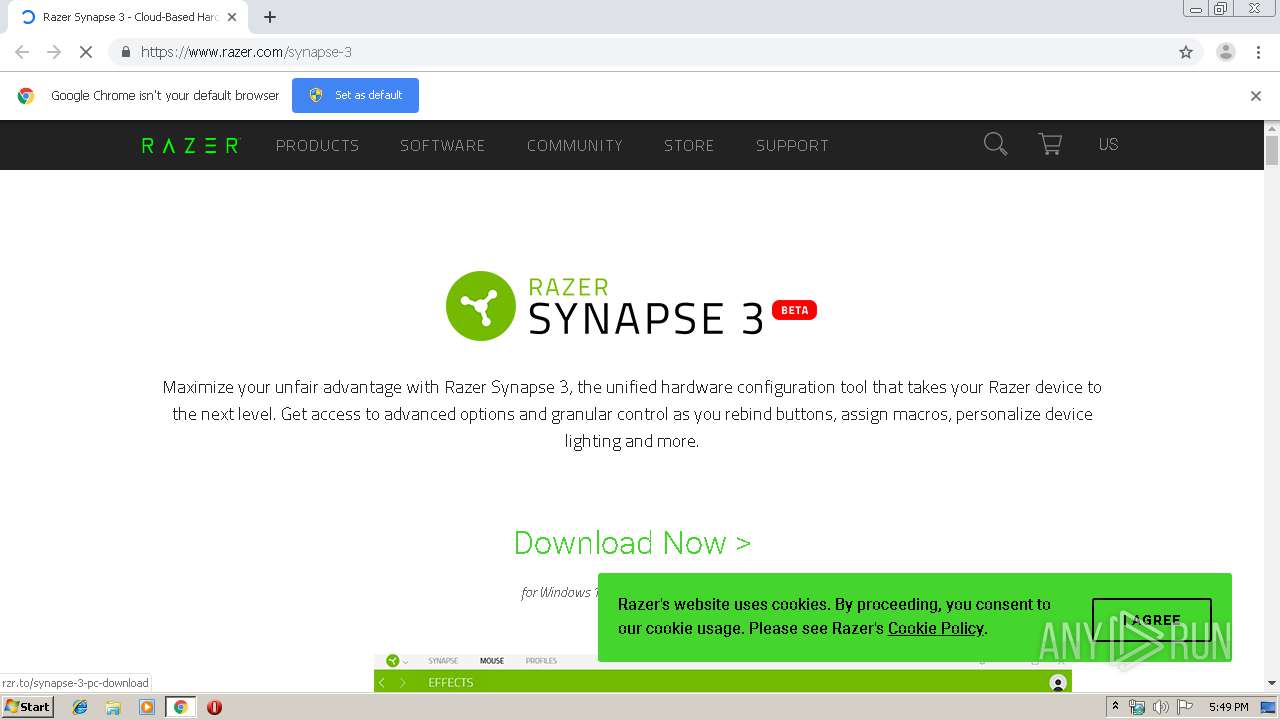
Task: Click the network tray icon
Action: point(1137,707)
